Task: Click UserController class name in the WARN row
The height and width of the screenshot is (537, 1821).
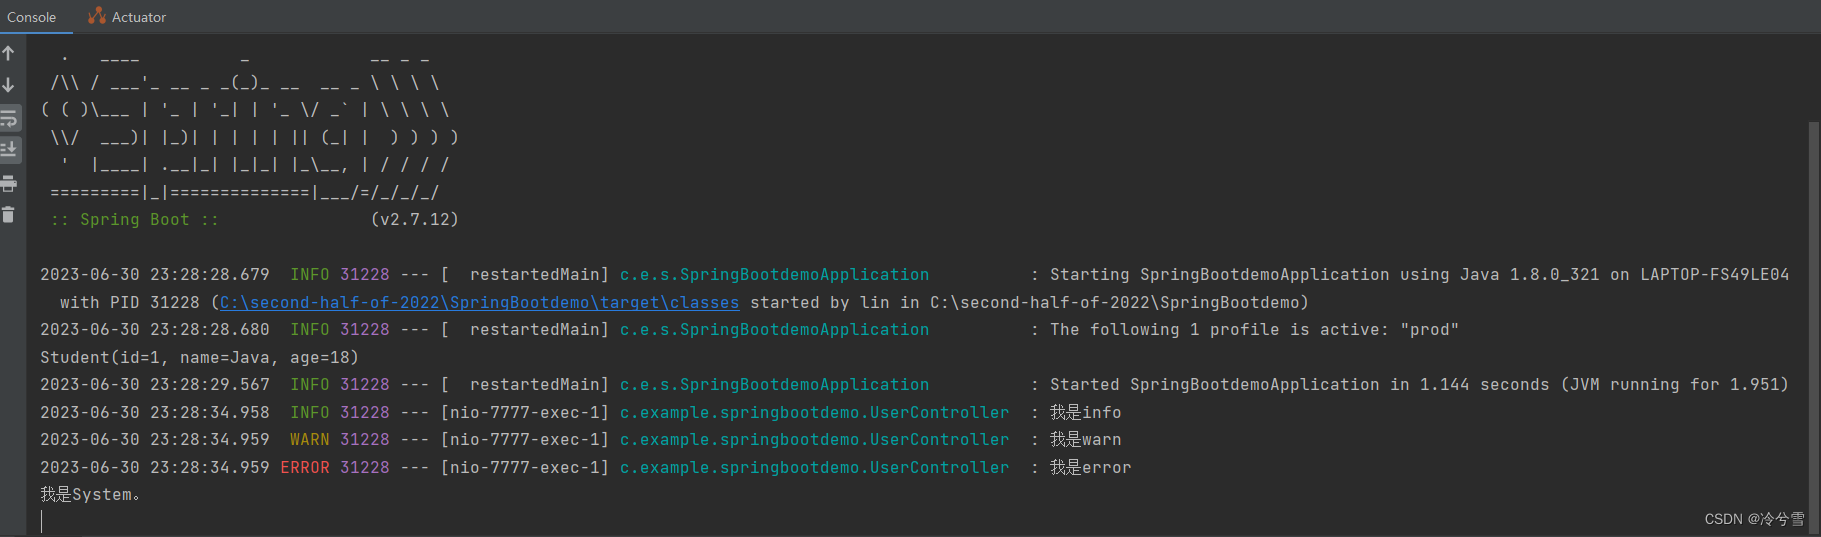Action: point(814,439)
